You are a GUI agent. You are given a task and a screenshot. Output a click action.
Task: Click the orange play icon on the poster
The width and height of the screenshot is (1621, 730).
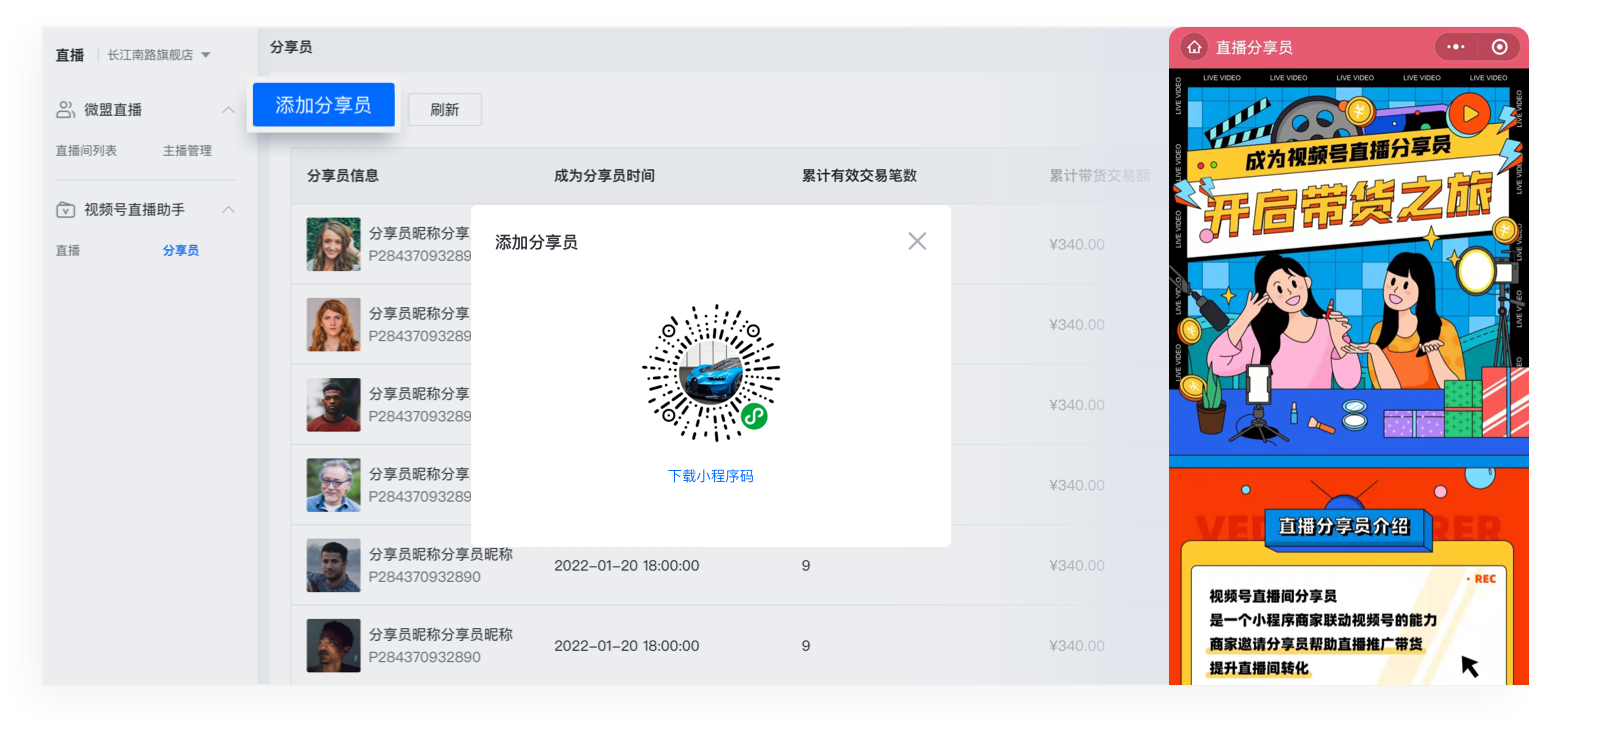tap(1469, 114)
